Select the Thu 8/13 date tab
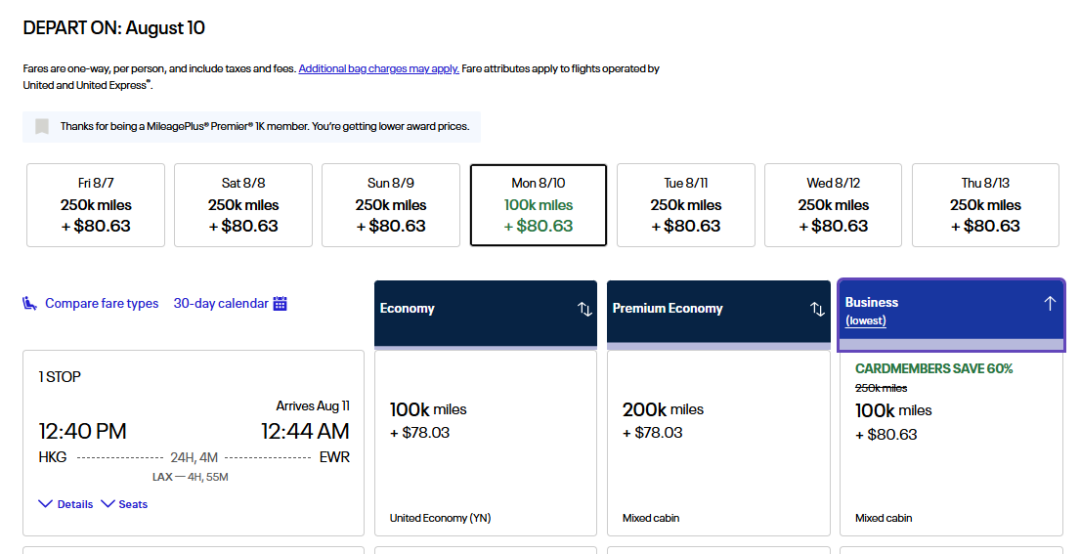Image resolution: width=1080 pixels, height=554 pixels. (x=985, y=205)
